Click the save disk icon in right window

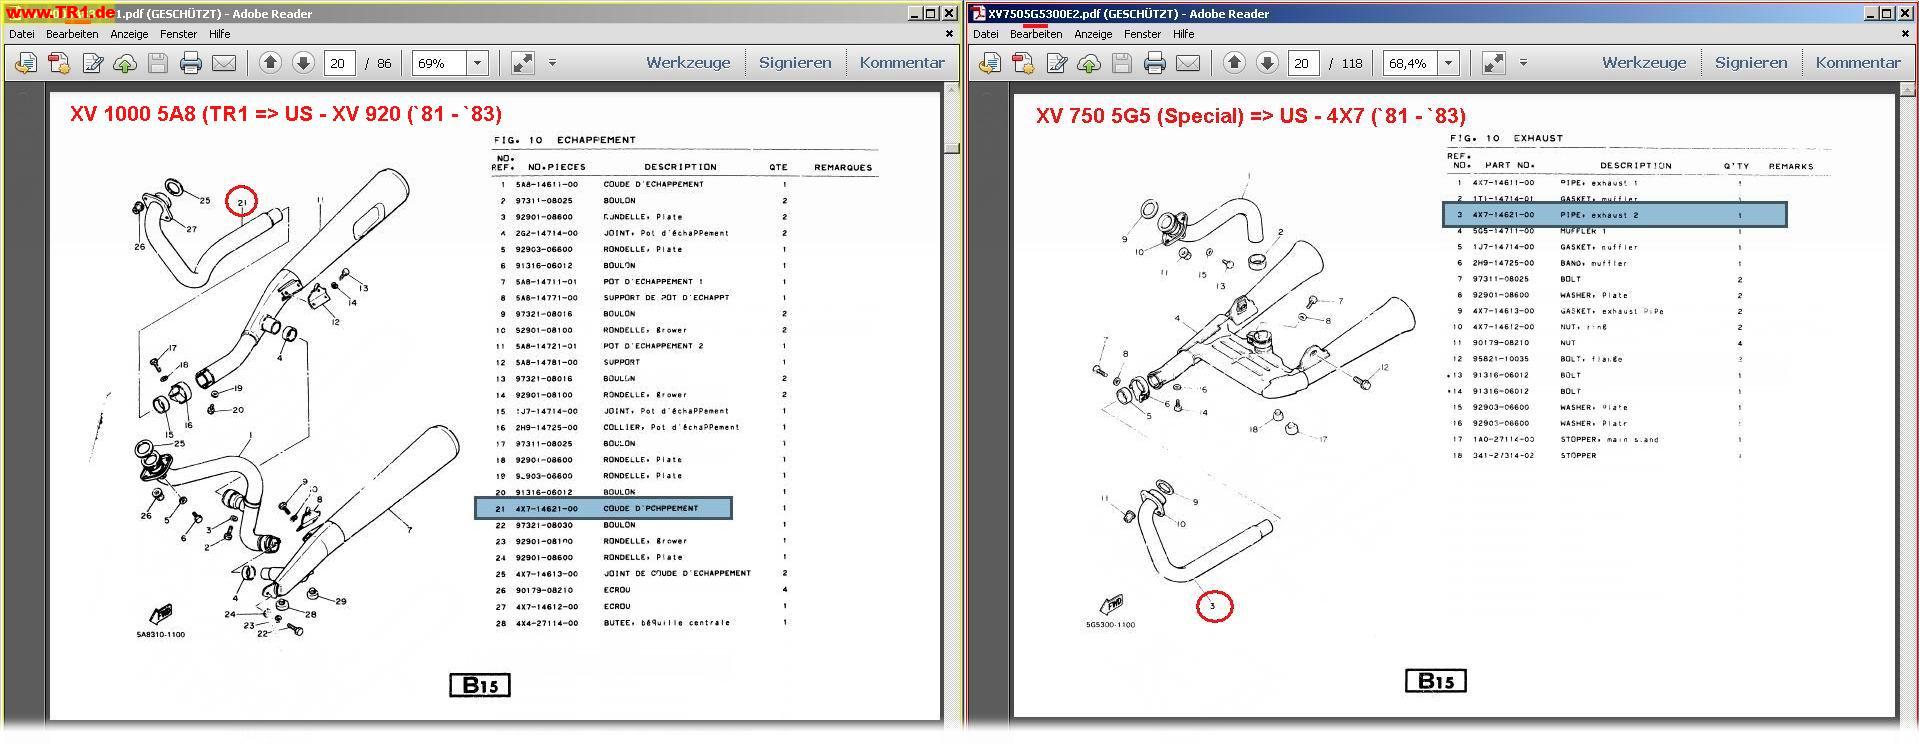pos(1122,63)
